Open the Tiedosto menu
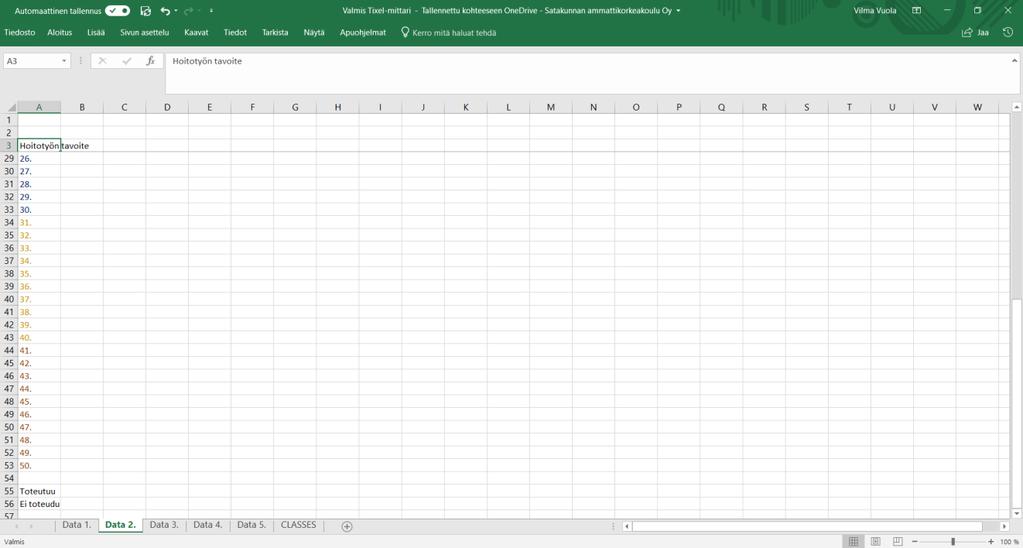Viewport: 1023px width, 548px height. (x=20, y=33)
